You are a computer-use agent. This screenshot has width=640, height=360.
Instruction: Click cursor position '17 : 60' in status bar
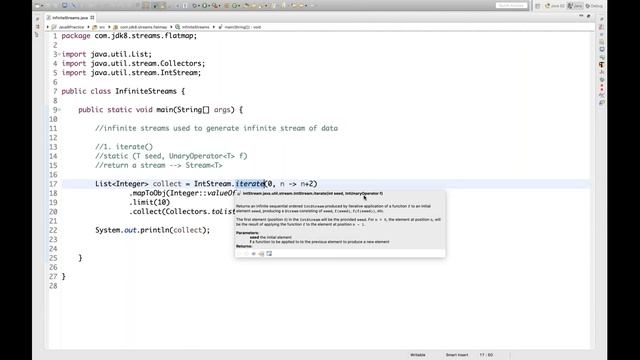(x=486, y=355)
